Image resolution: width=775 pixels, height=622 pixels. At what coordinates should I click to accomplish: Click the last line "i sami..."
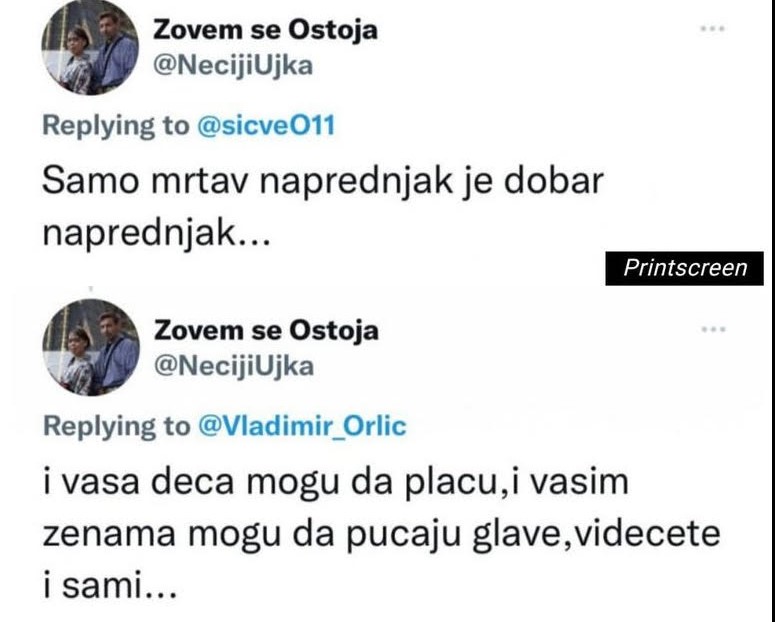[110, 584]
